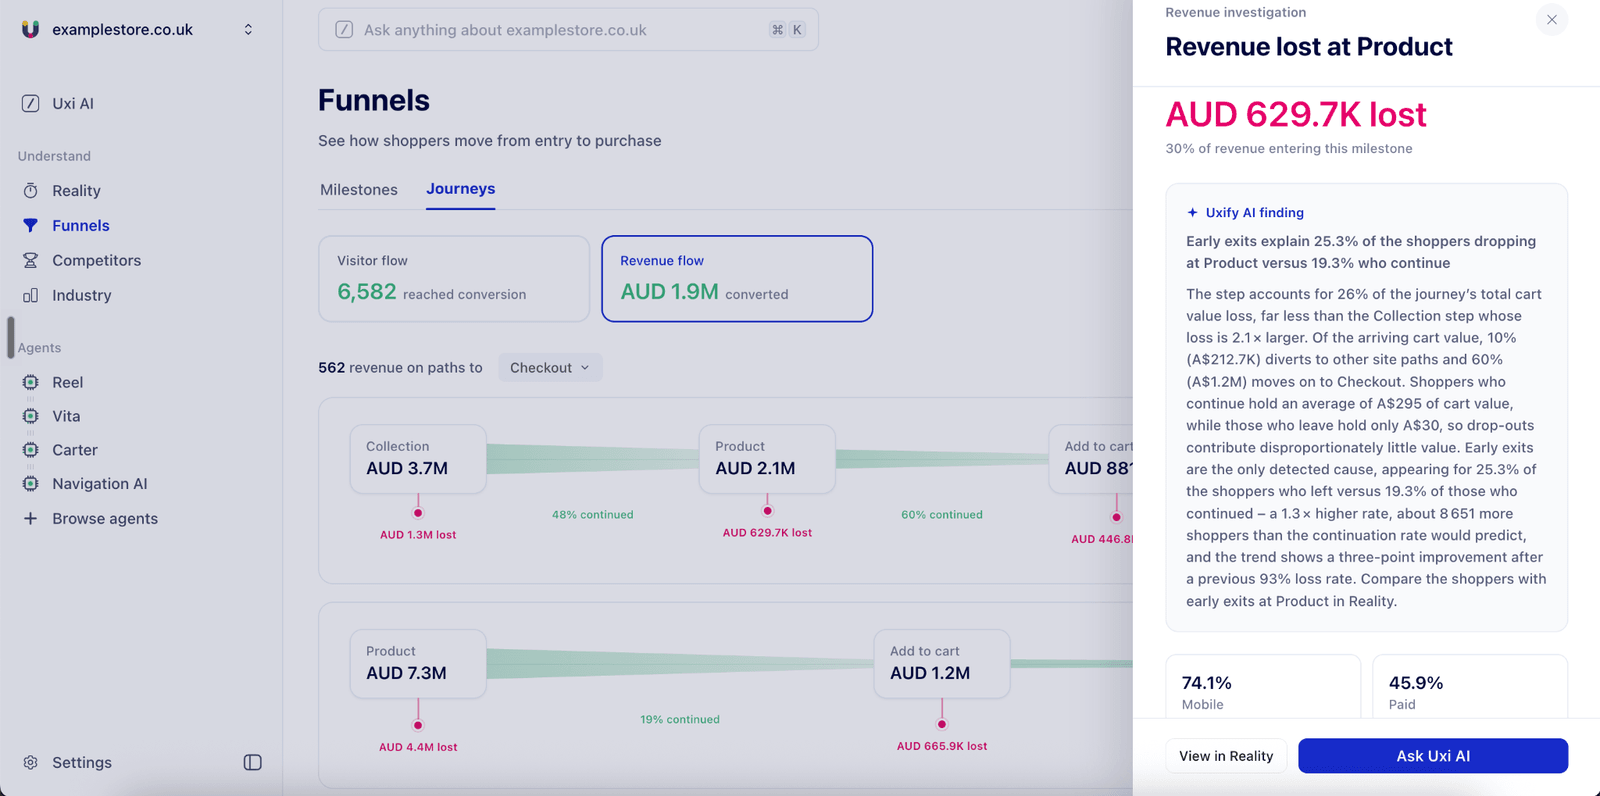Click the Reel agent icon
Screen dimensions: 1600x796
(x=31, y=382)
